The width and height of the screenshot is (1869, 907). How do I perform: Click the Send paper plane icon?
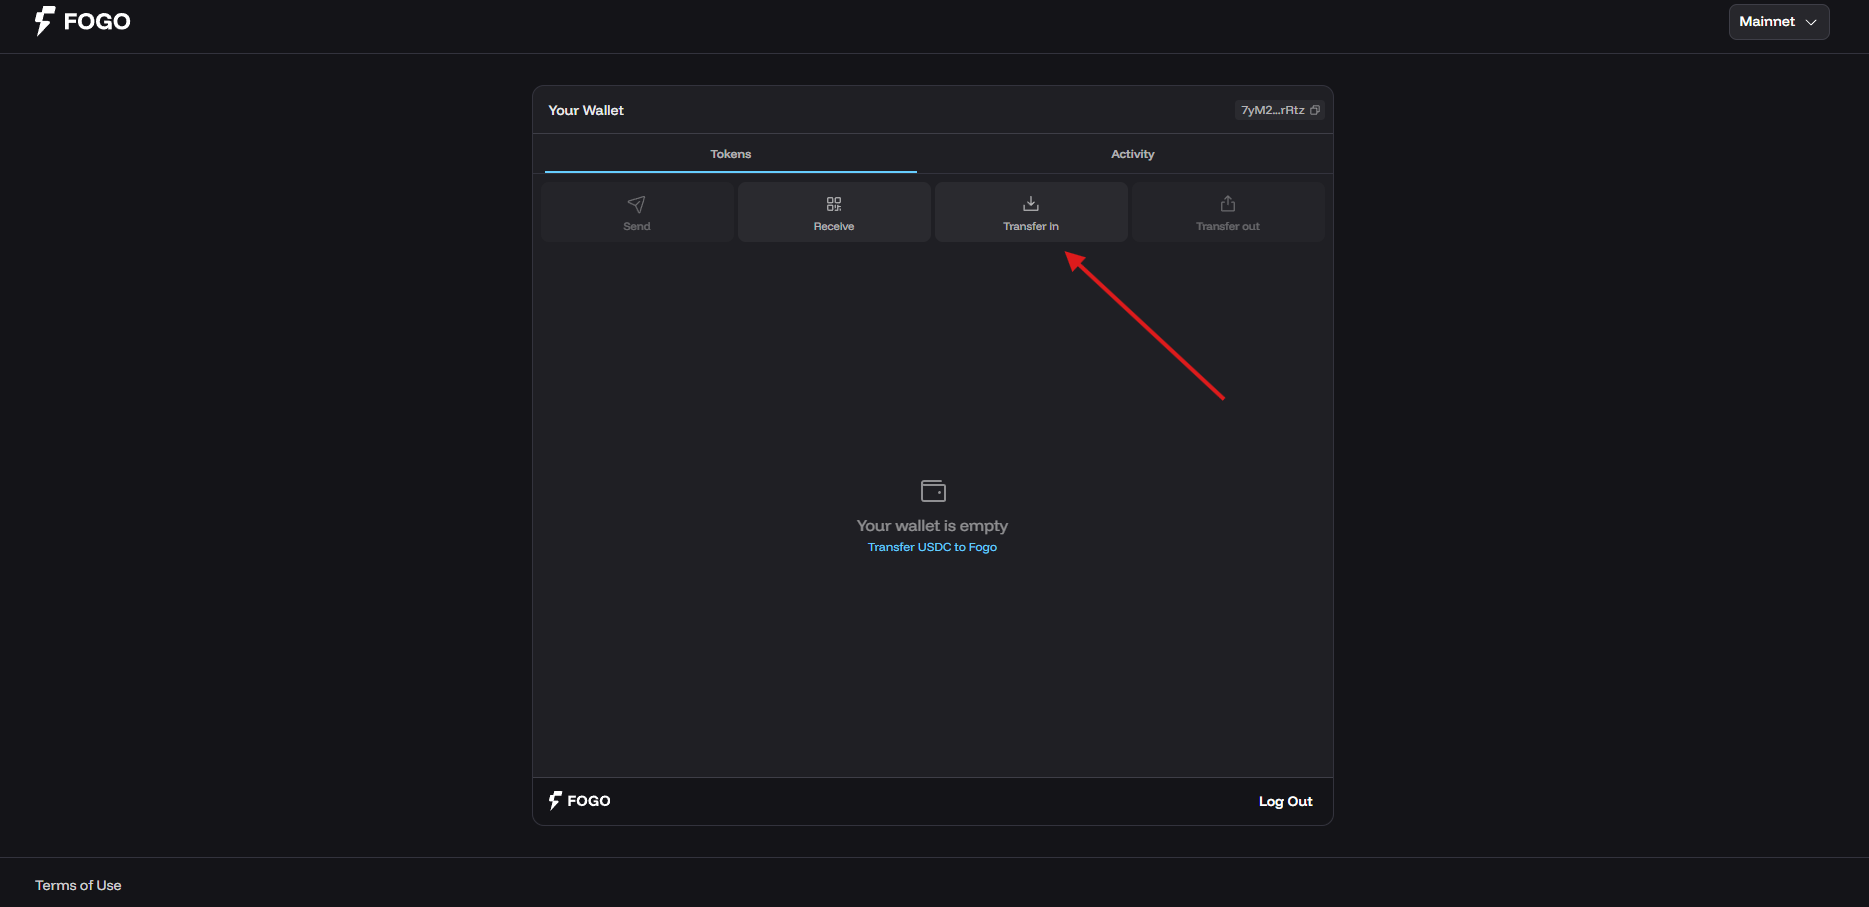click(x=636, y=204)
